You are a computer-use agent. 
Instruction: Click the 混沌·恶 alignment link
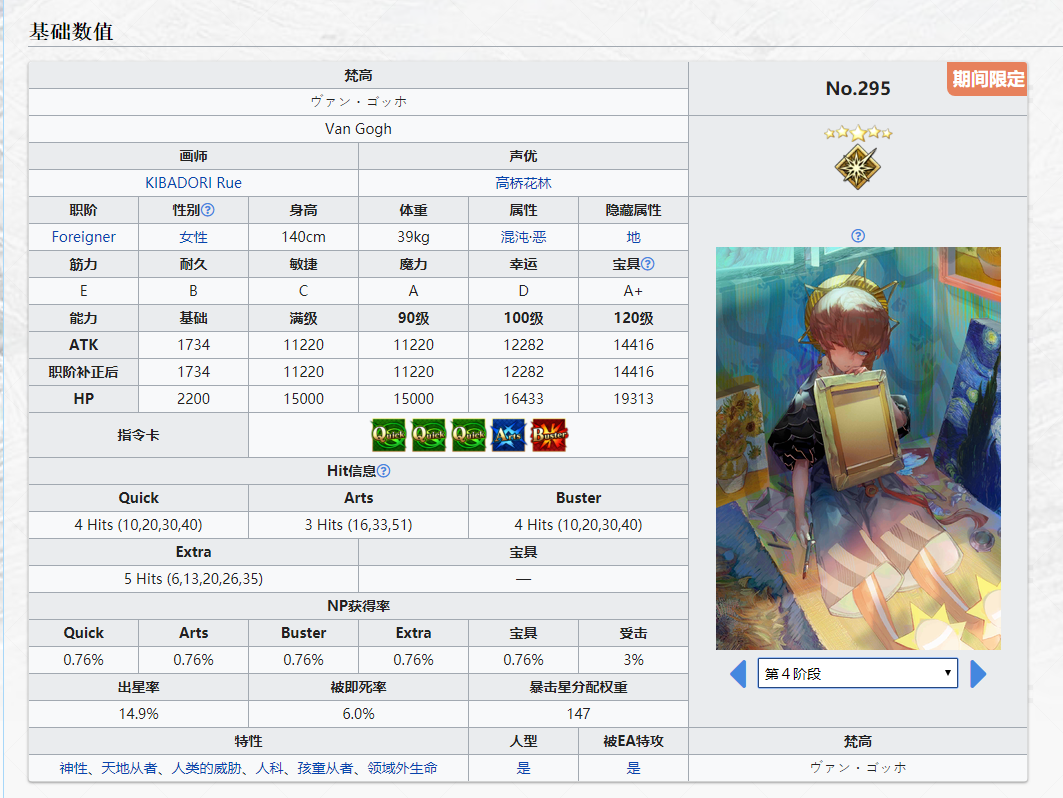[523, 237]
